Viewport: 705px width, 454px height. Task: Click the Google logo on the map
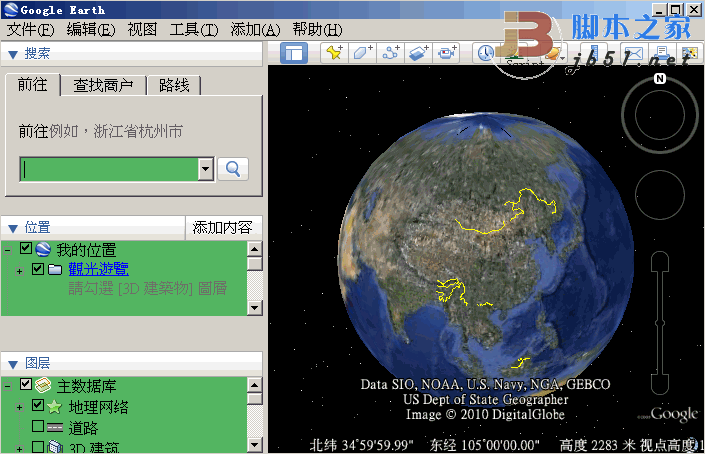[x=673, y=414]
